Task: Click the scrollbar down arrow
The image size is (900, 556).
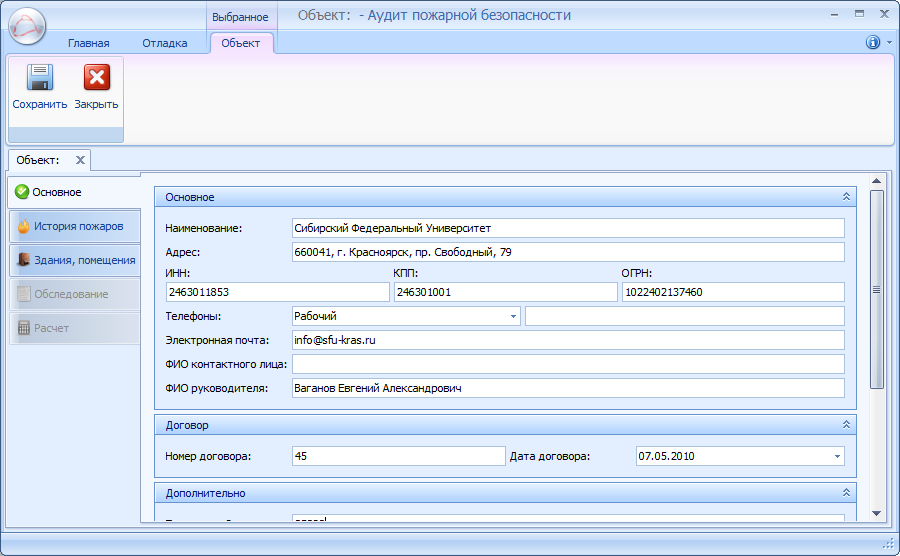Action: pos(876,514)
